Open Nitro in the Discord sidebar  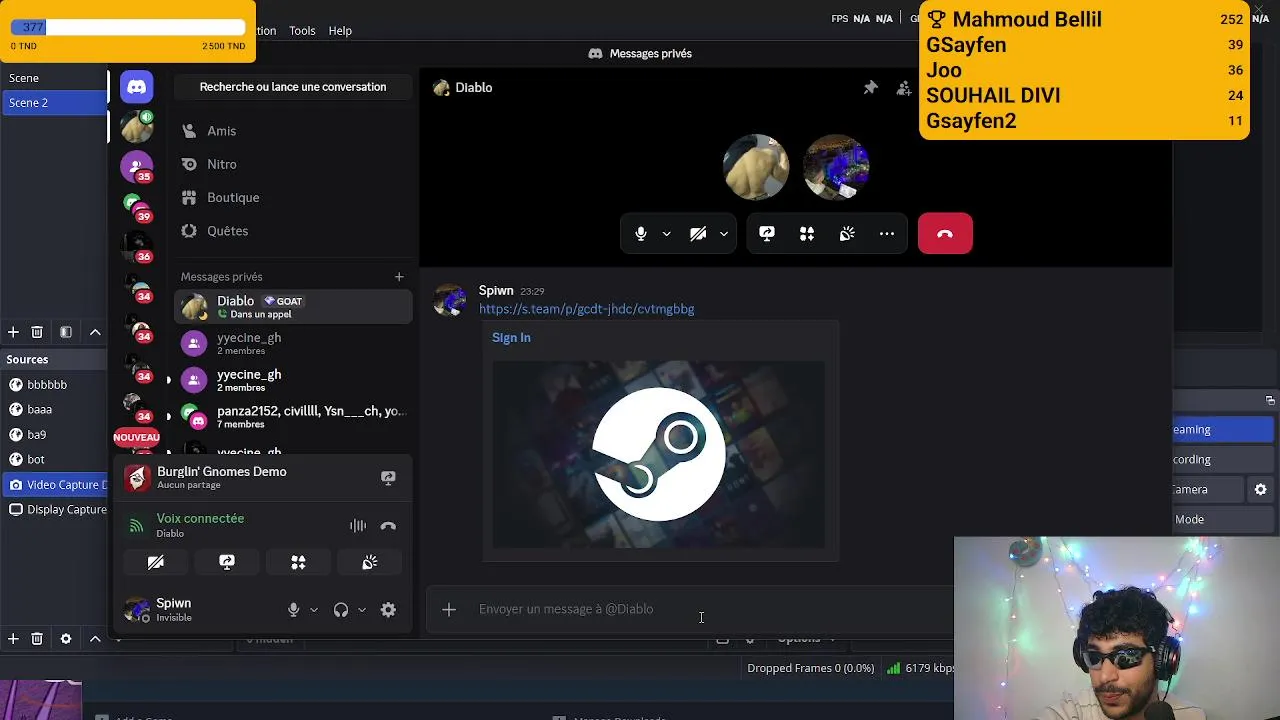point(294,164)
